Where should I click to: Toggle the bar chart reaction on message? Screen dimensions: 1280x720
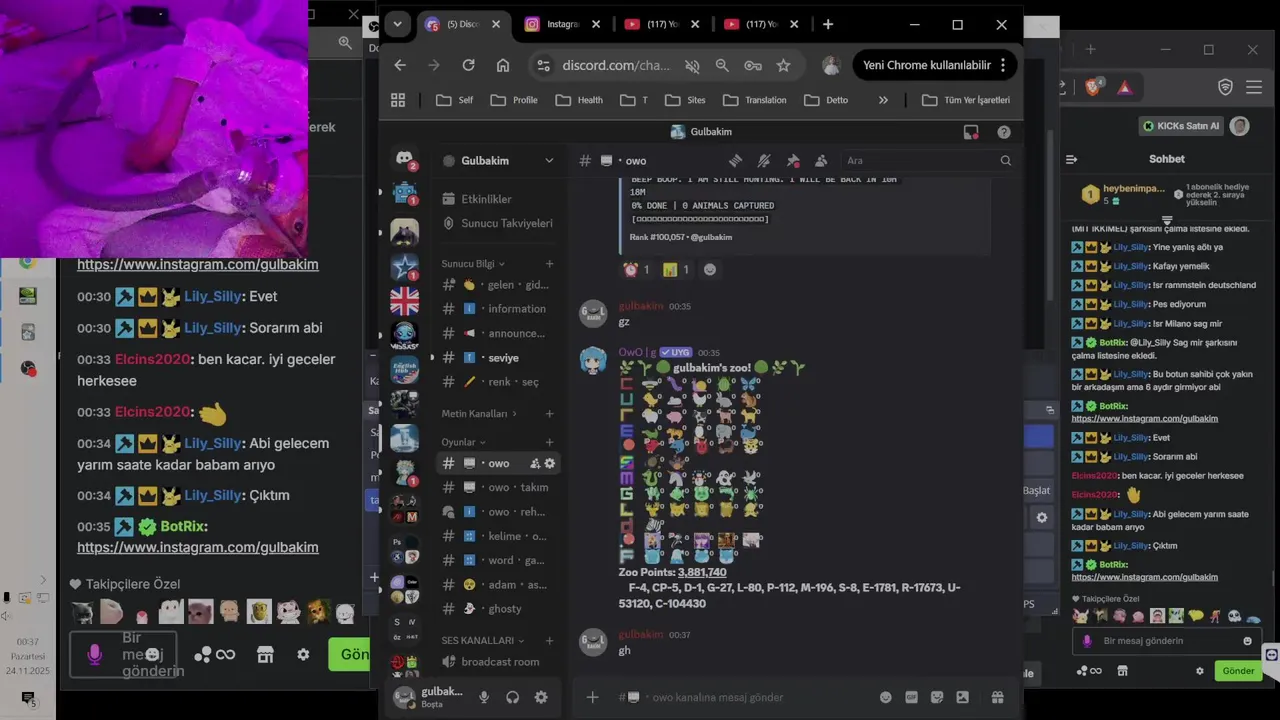pyautogui.click(x=676, y=269)
